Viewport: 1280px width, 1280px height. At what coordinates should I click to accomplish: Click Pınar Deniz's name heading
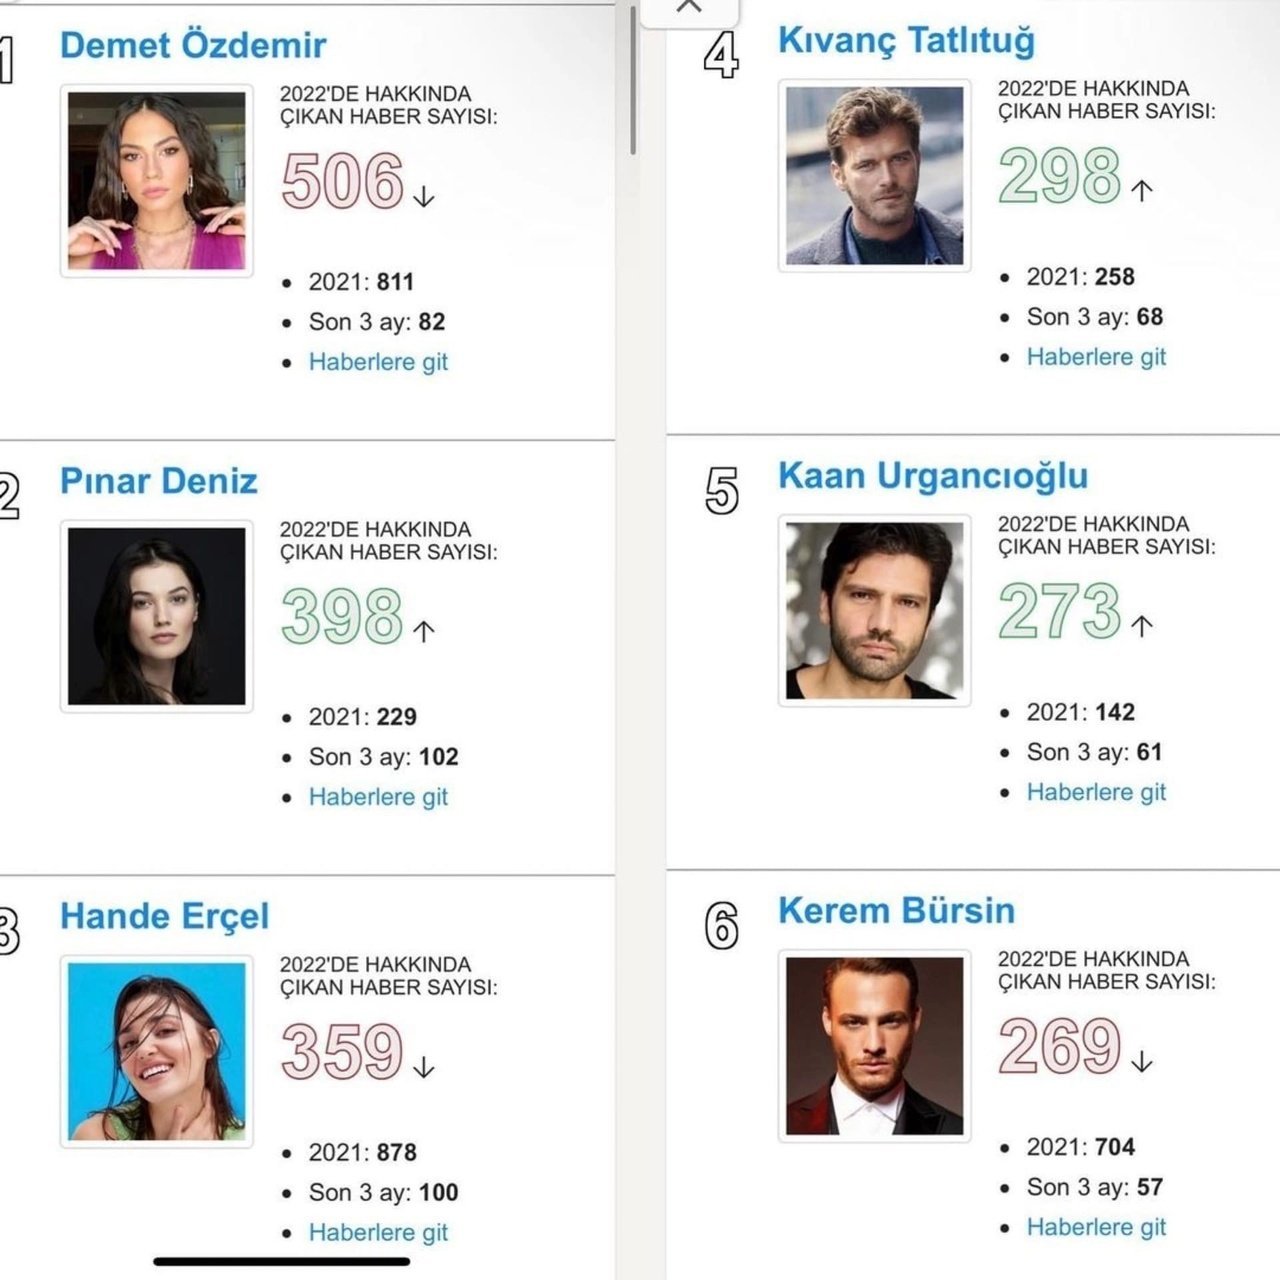(x=159, y=481)
